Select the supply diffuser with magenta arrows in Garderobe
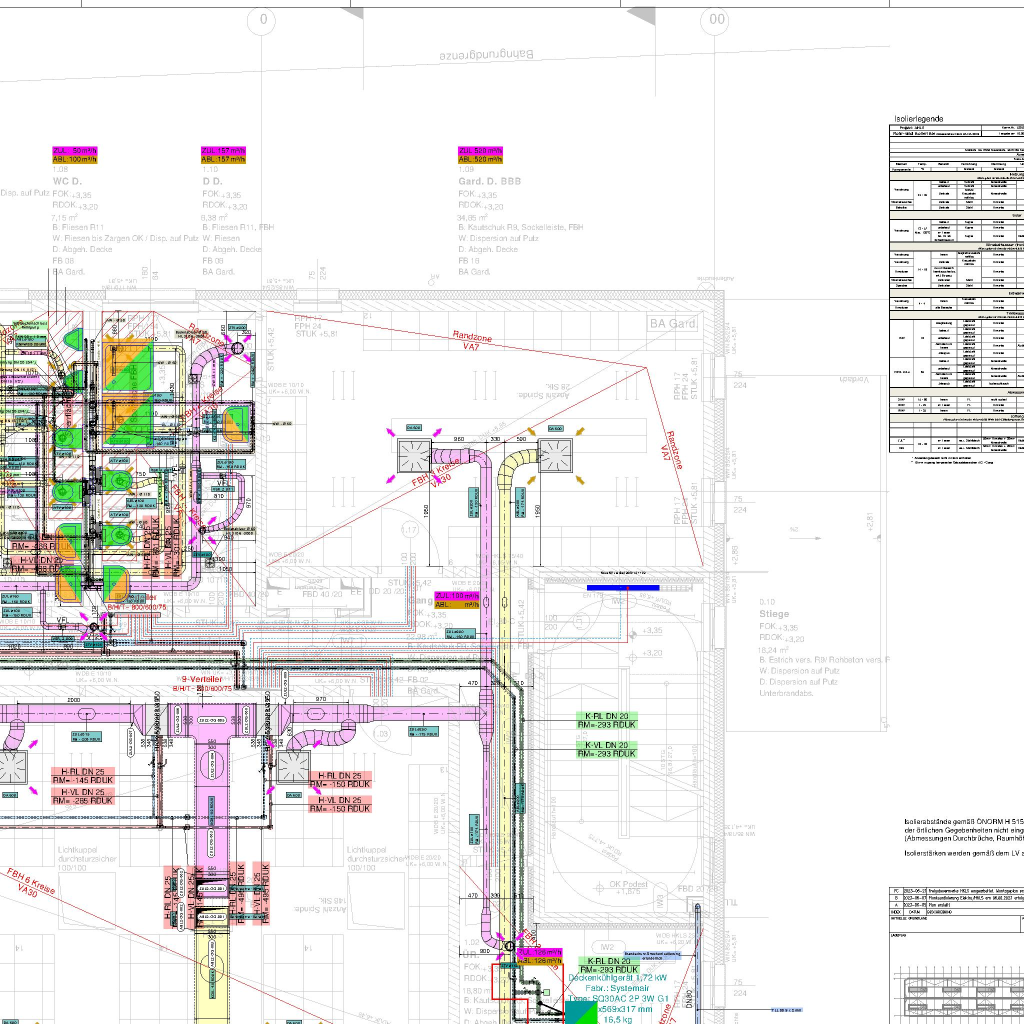The height and width of the screenshot is (1024, 1024). click(411, 455)
